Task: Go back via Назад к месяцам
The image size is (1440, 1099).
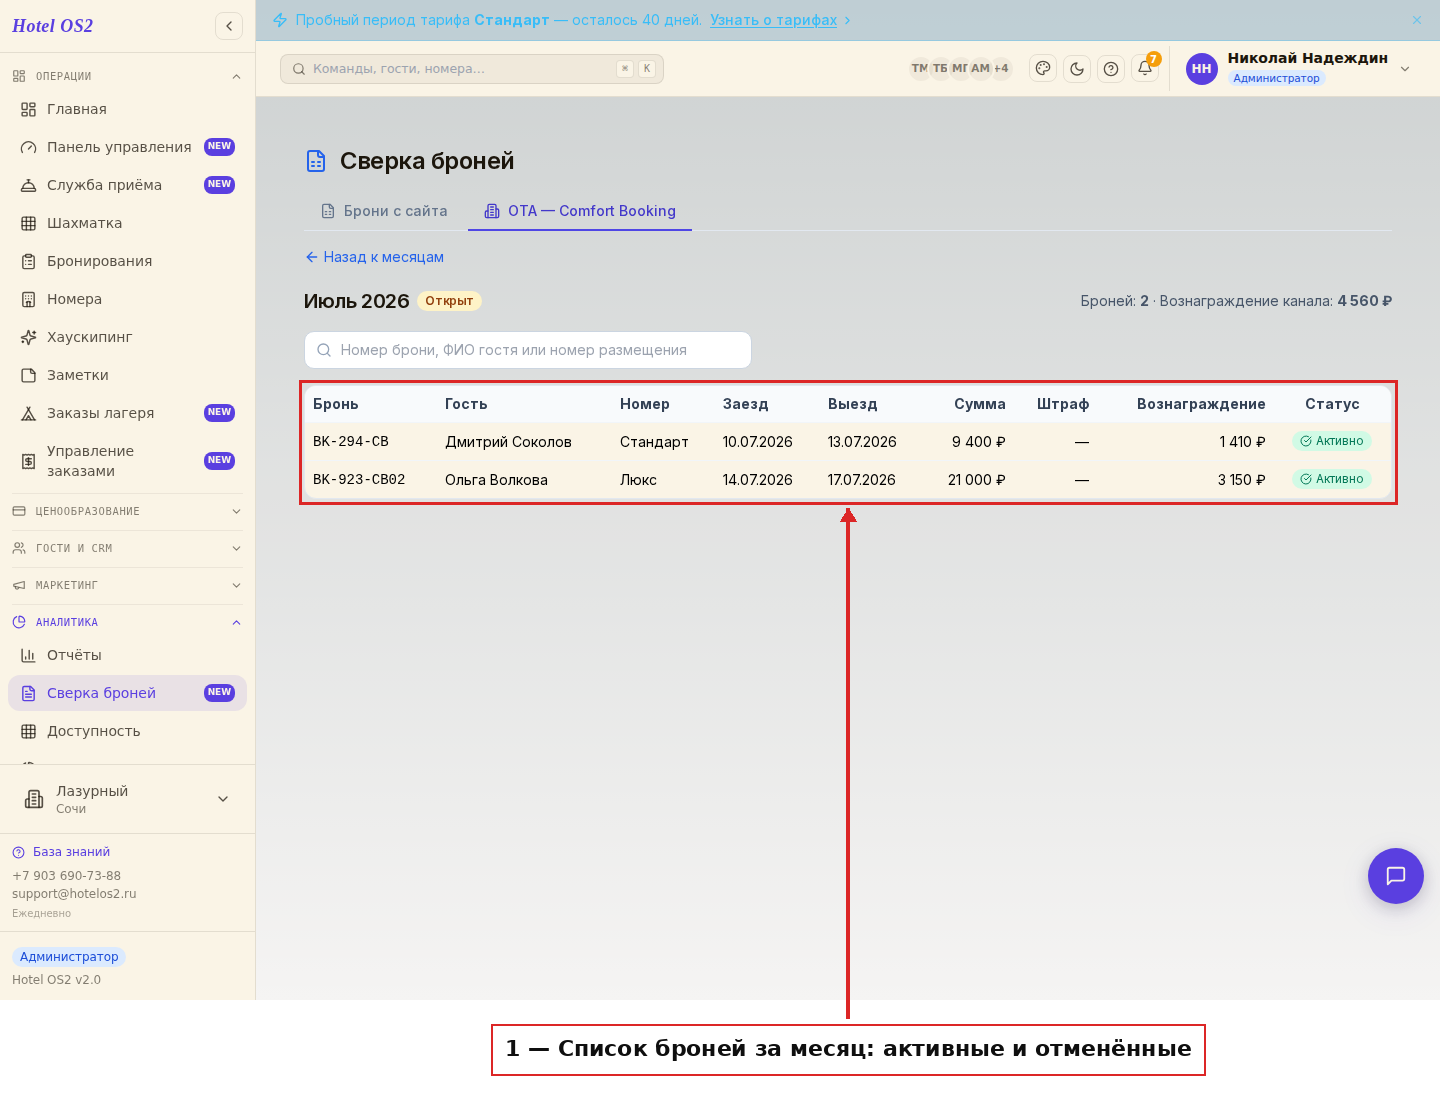Action: coord(374,257)
